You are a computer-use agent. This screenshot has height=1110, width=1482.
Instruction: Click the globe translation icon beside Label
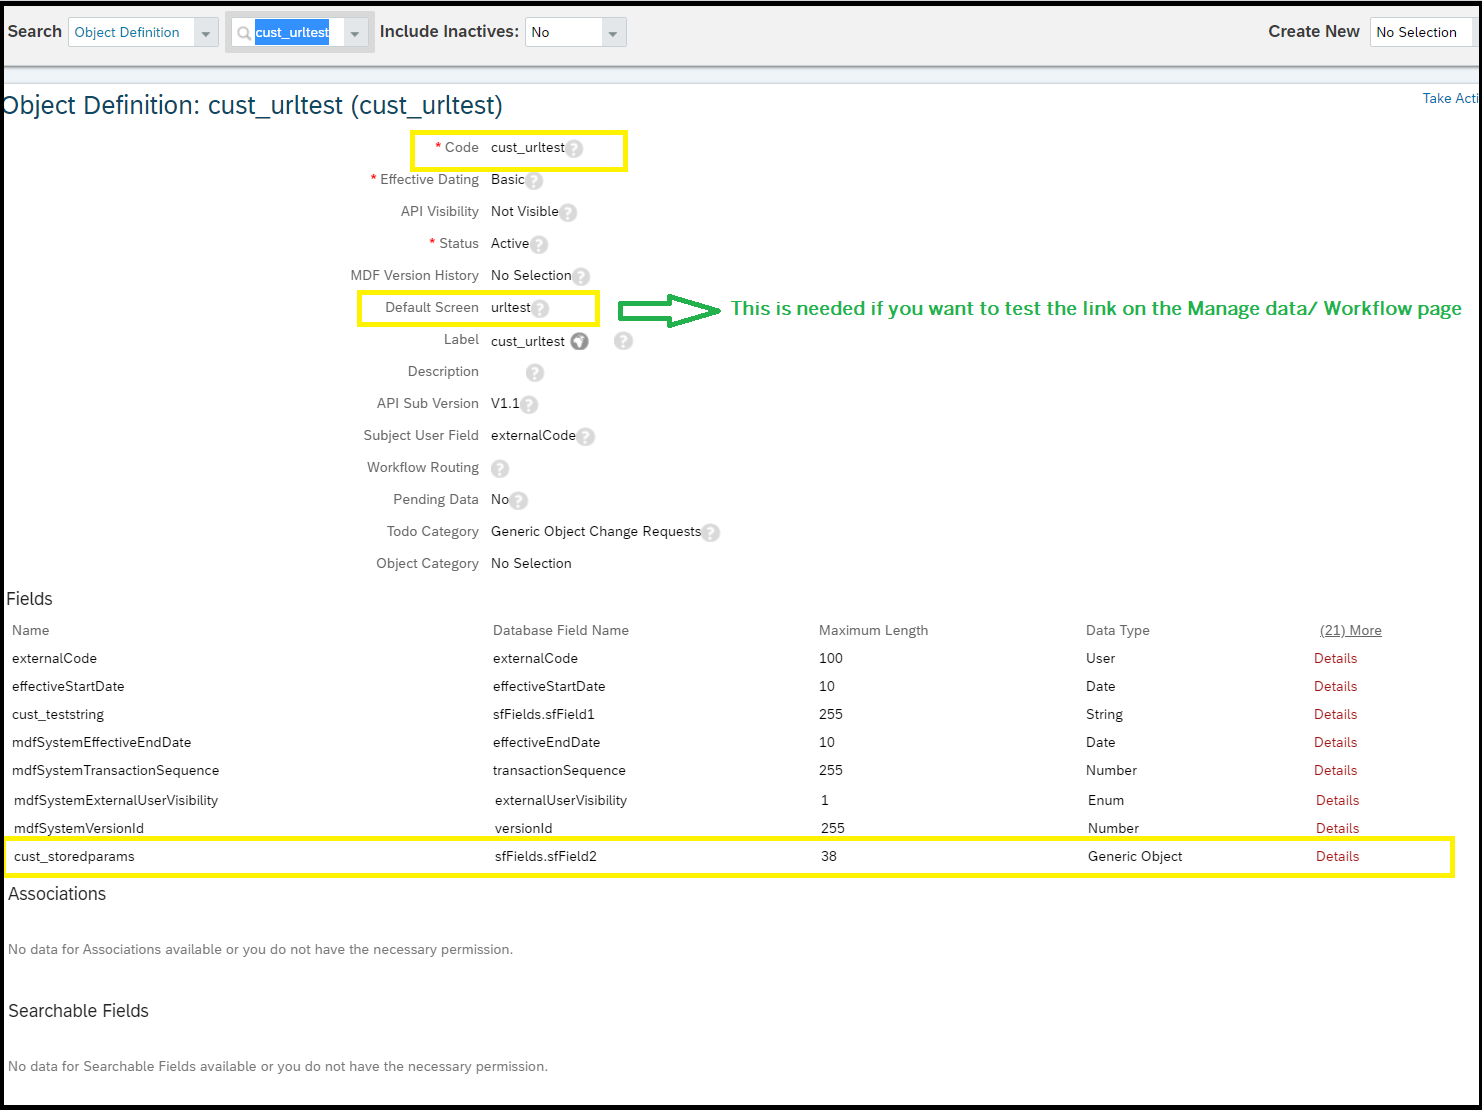(579, 342)
